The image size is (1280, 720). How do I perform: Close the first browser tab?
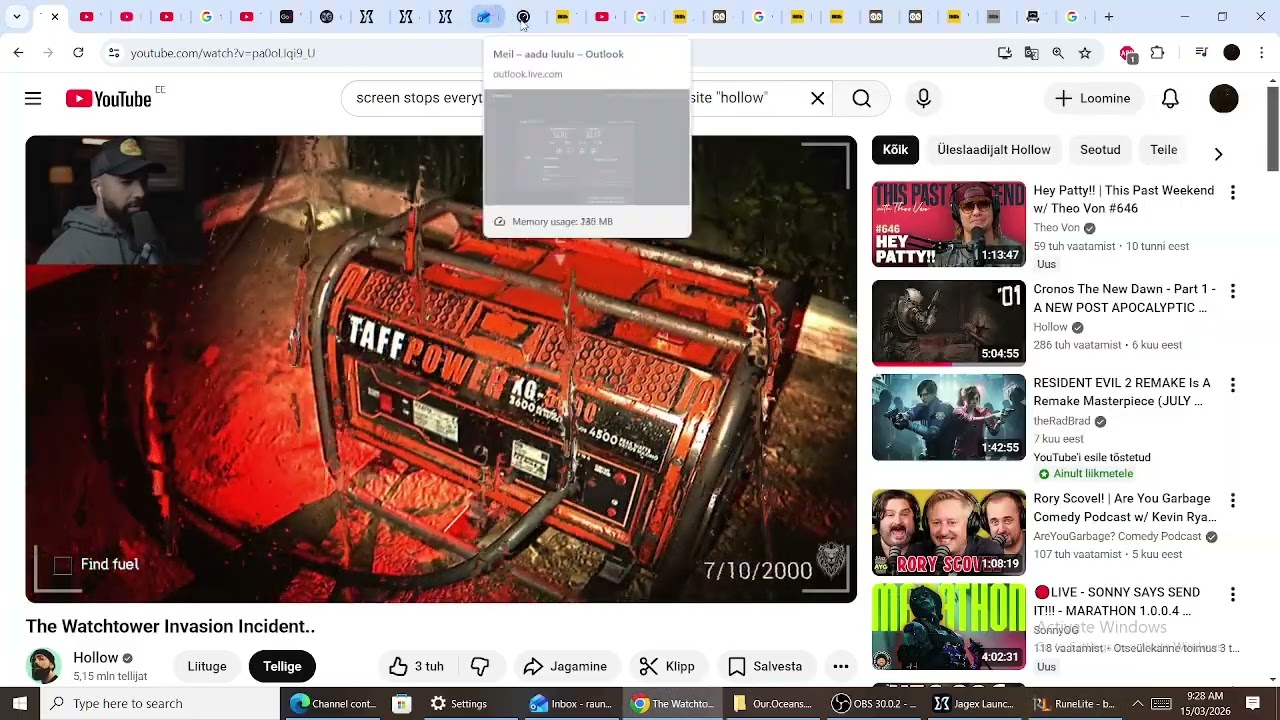coord(55,17)
